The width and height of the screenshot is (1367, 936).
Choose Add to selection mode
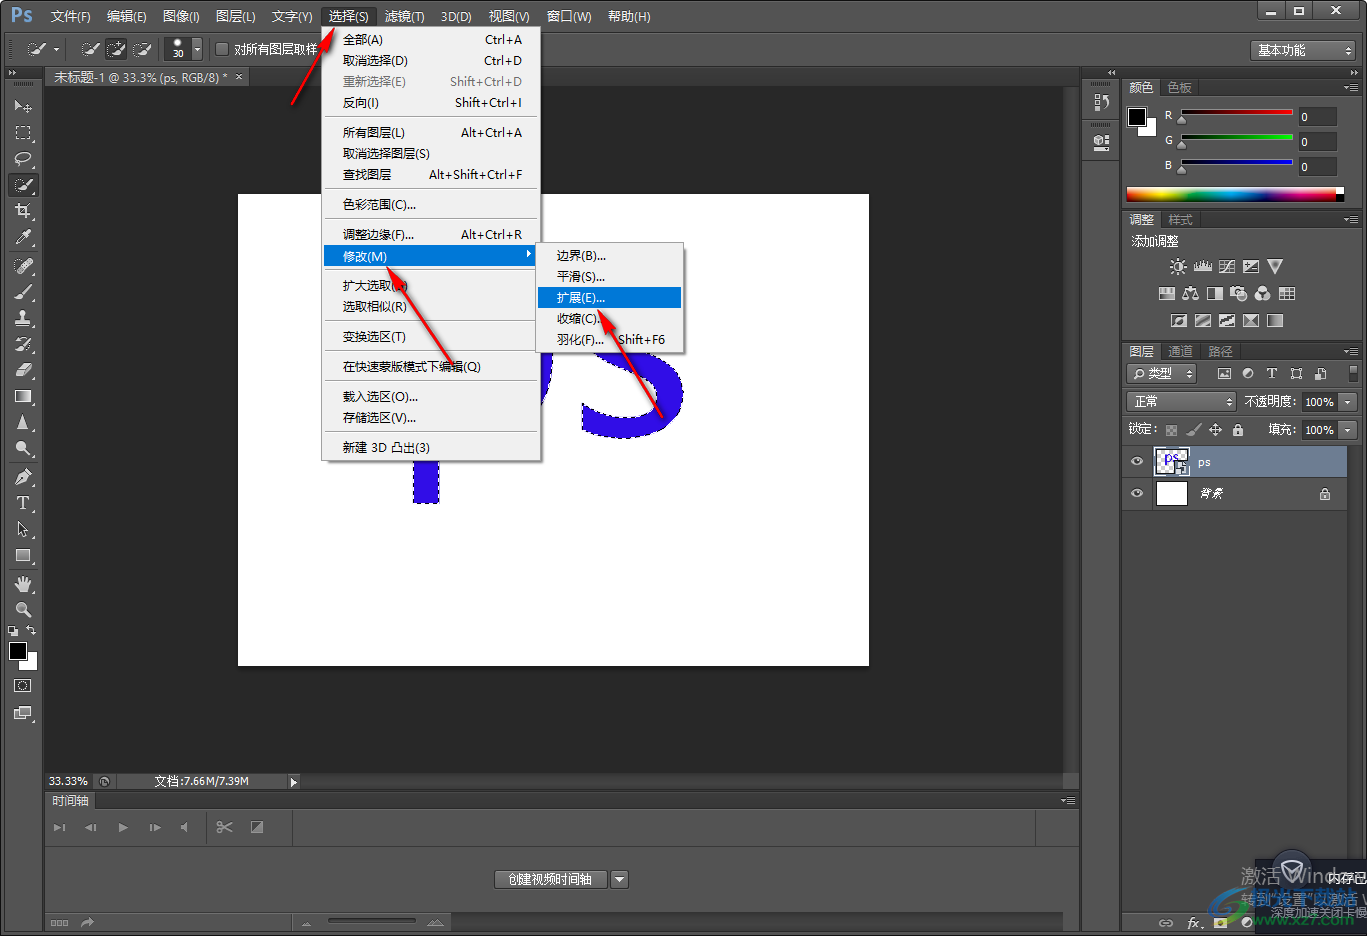point(116,49)
